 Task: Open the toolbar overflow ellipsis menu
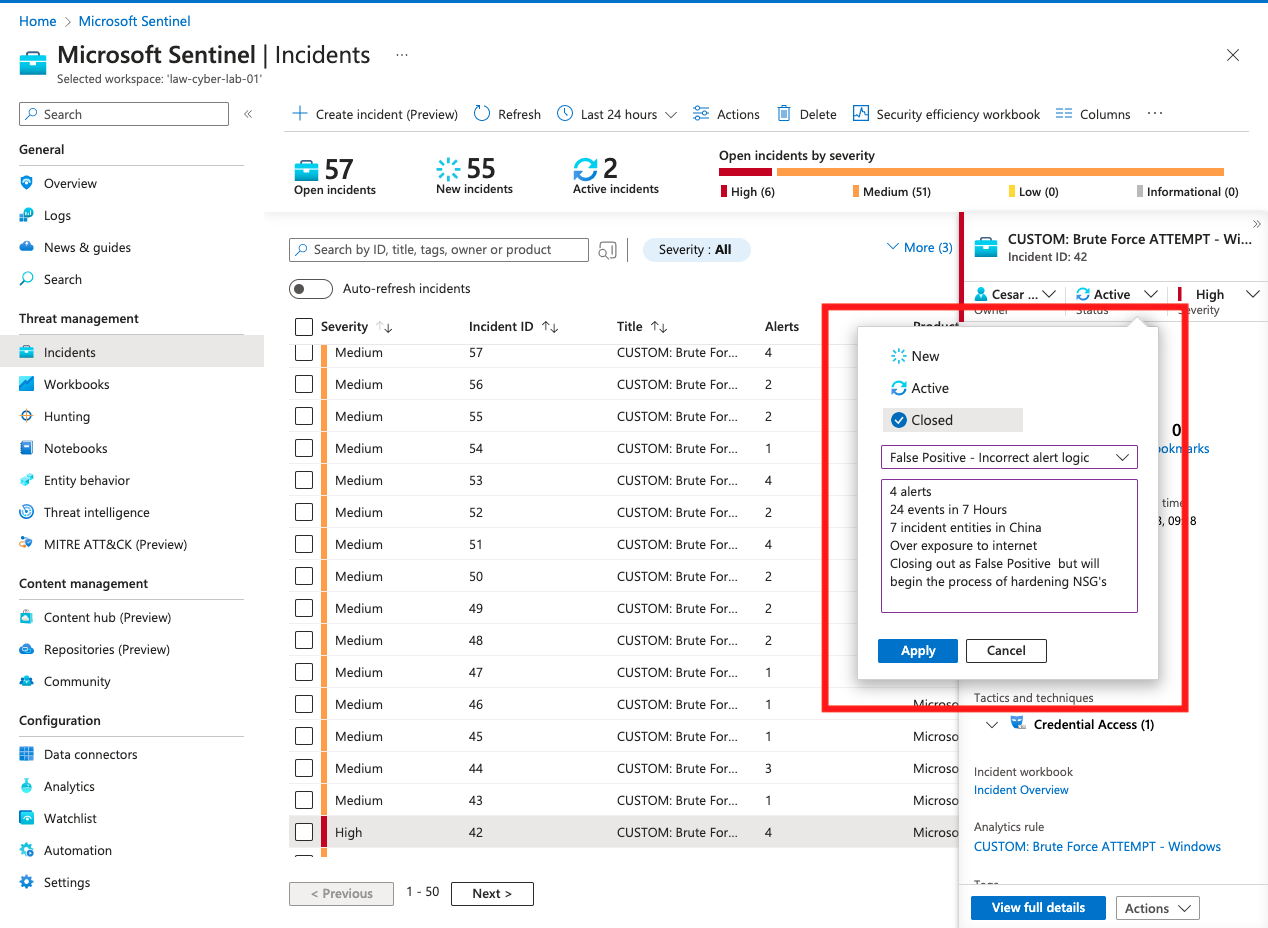[1155, 114]
